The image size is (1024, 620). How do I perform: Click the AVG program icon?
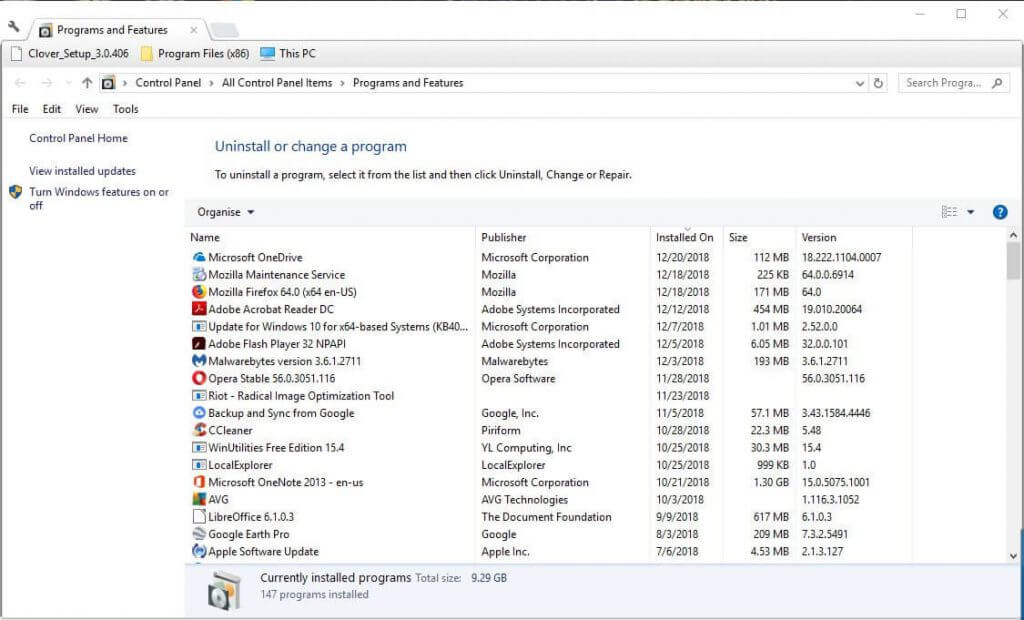click(x=199, y=500)
